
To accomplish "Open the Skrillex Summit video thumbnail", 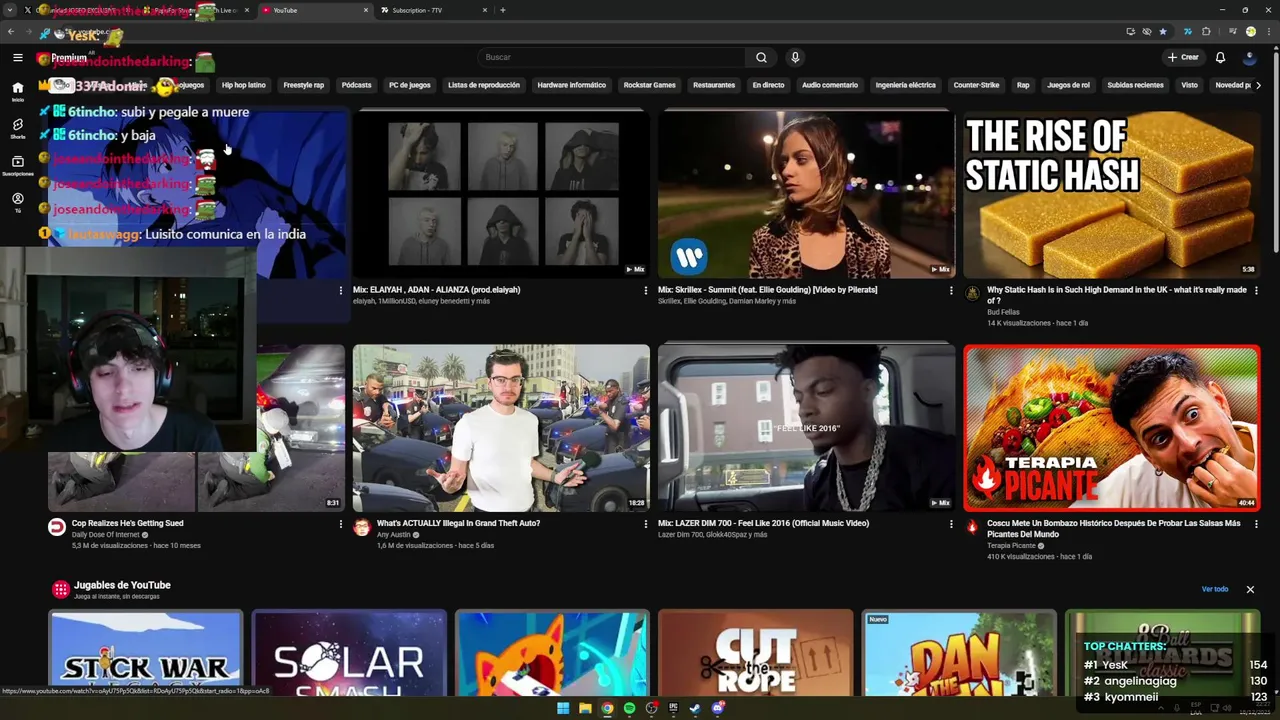I will pyautogui.click(x=806, y=194).
